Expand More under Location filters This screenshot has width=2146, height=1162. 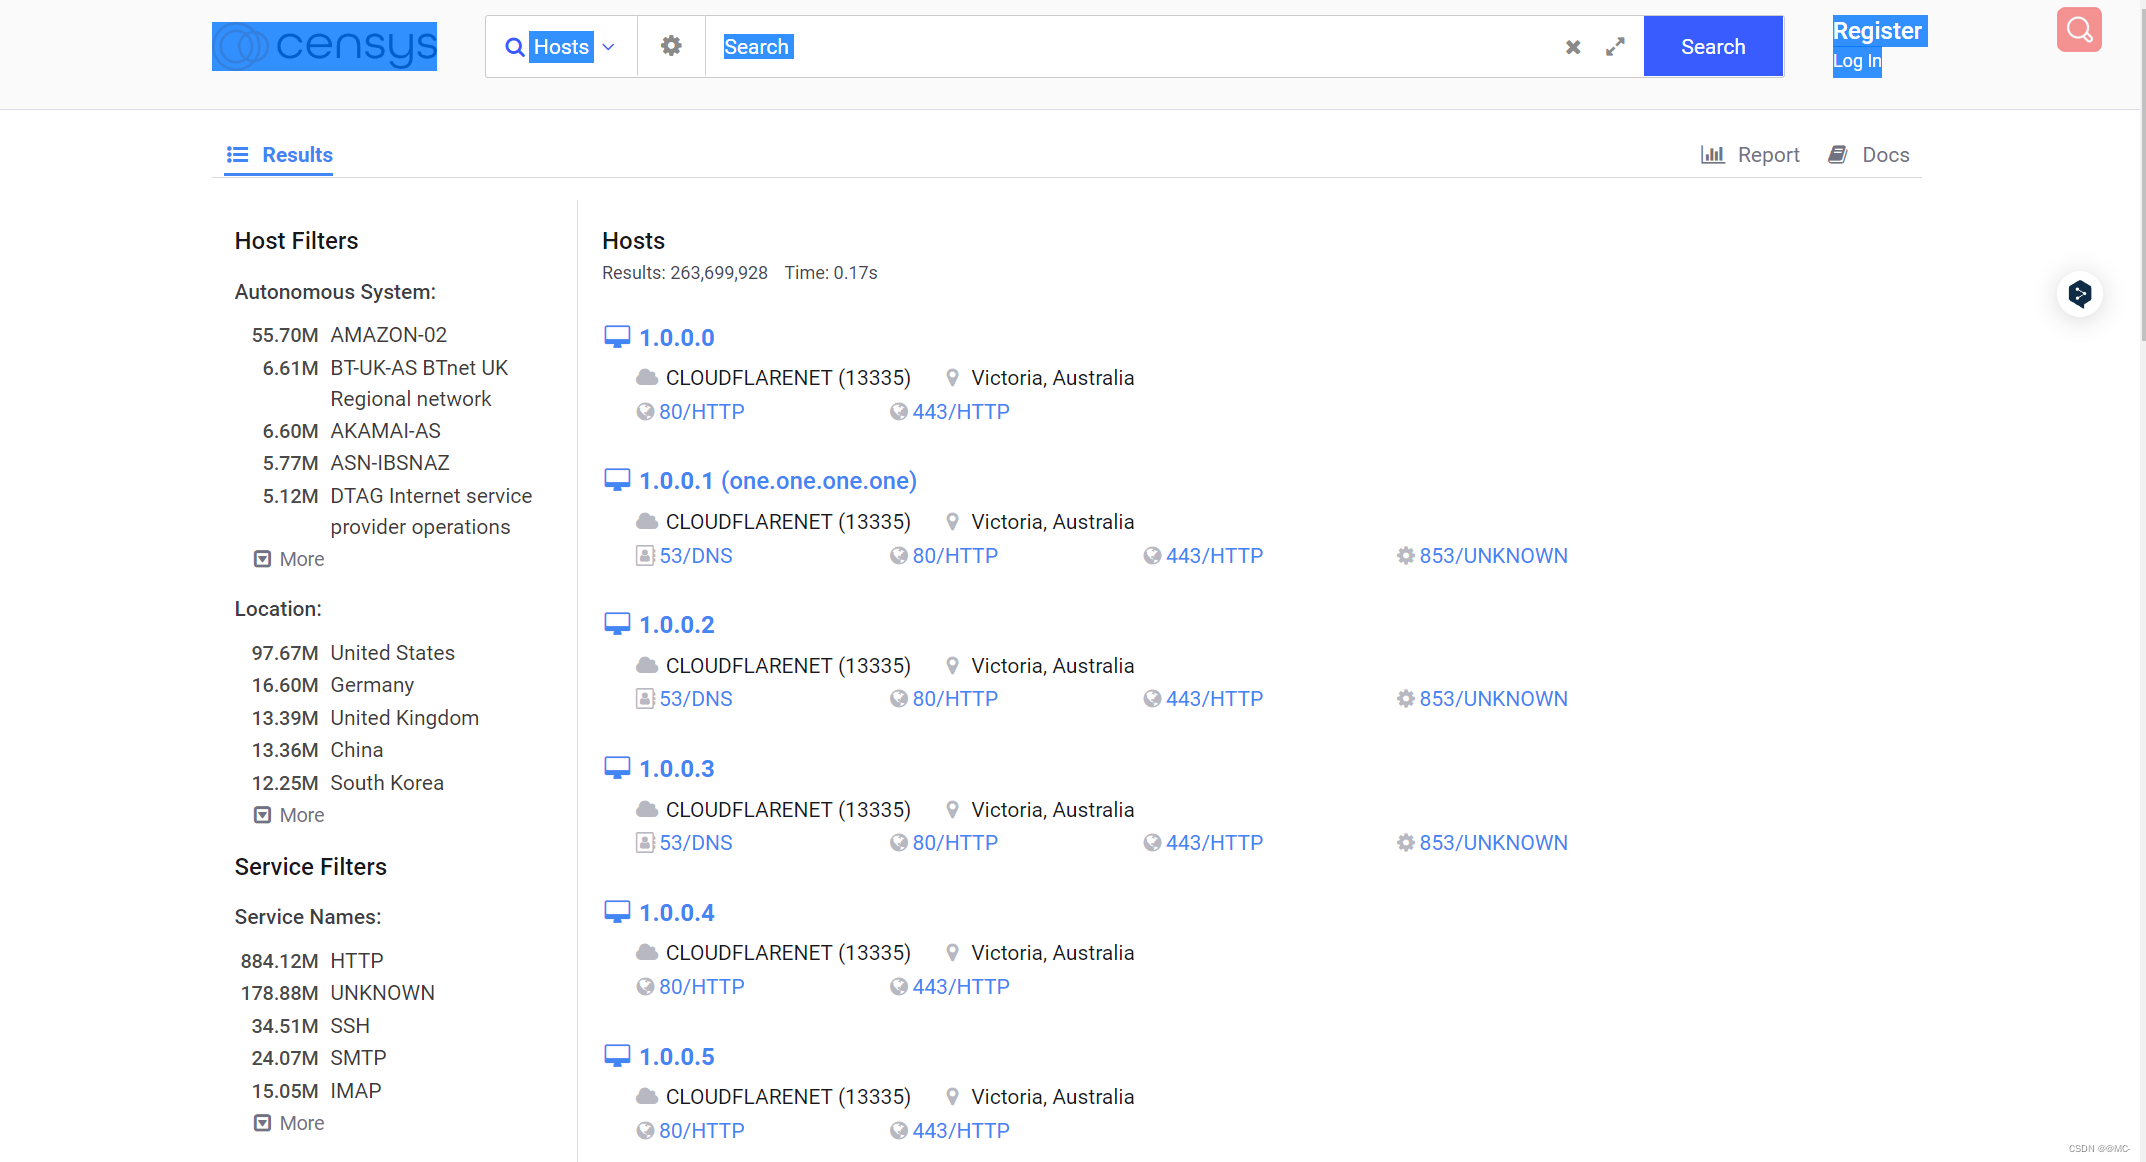coord(289,815)
